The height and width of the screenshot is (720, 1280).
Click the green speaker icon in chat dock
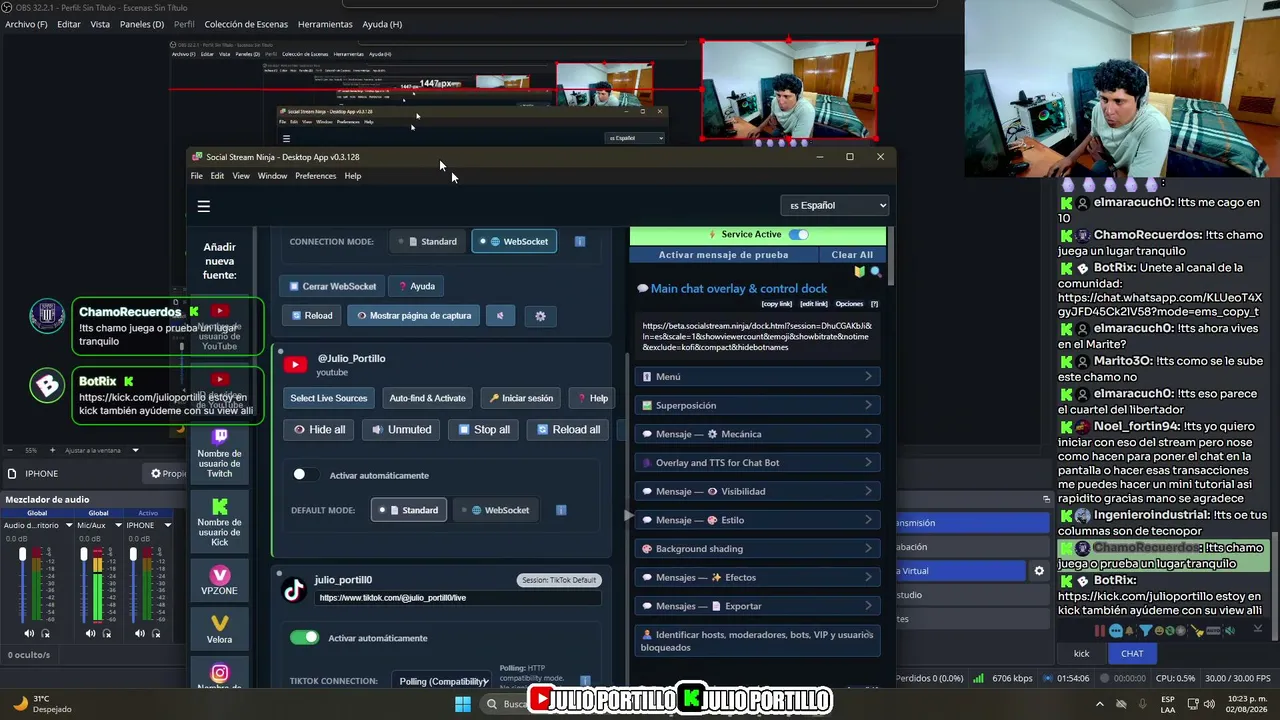pyautogui.click(x=1230, y=631)
